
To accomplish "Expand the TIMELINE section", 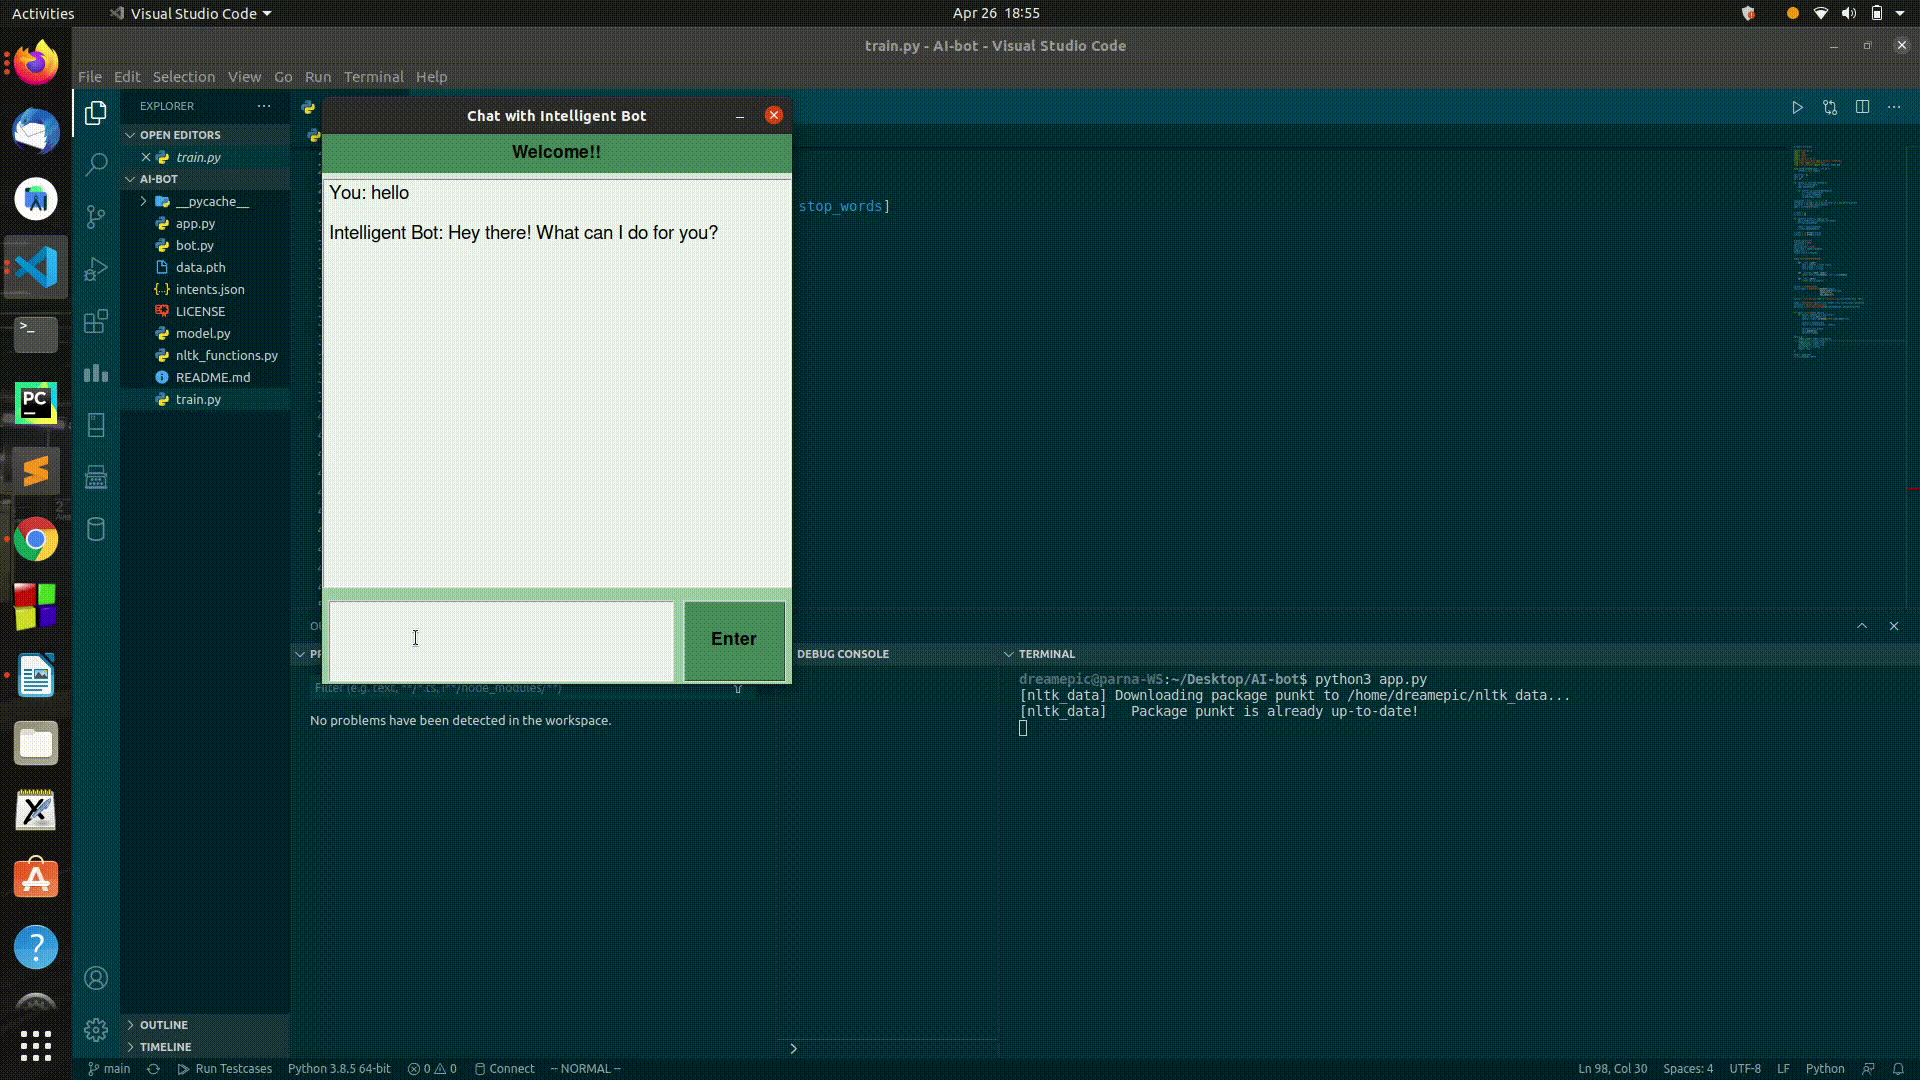I will click(x=165, y=1047).
